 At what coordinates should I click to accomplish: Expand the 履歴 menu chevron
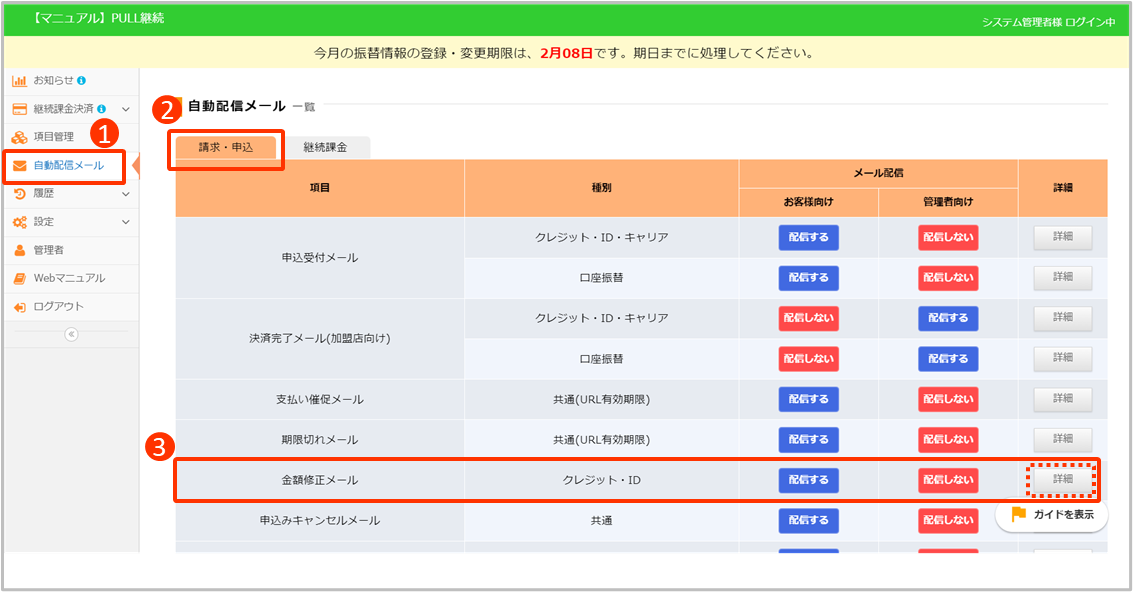coord(126,194)
